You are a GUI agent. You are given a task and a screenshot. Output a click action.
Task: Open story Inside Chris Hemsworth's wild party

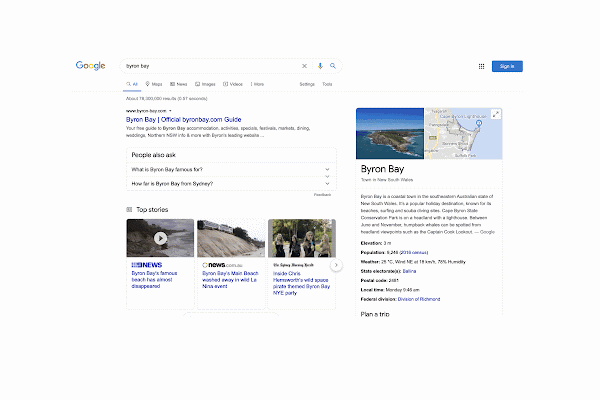point(301,283)
